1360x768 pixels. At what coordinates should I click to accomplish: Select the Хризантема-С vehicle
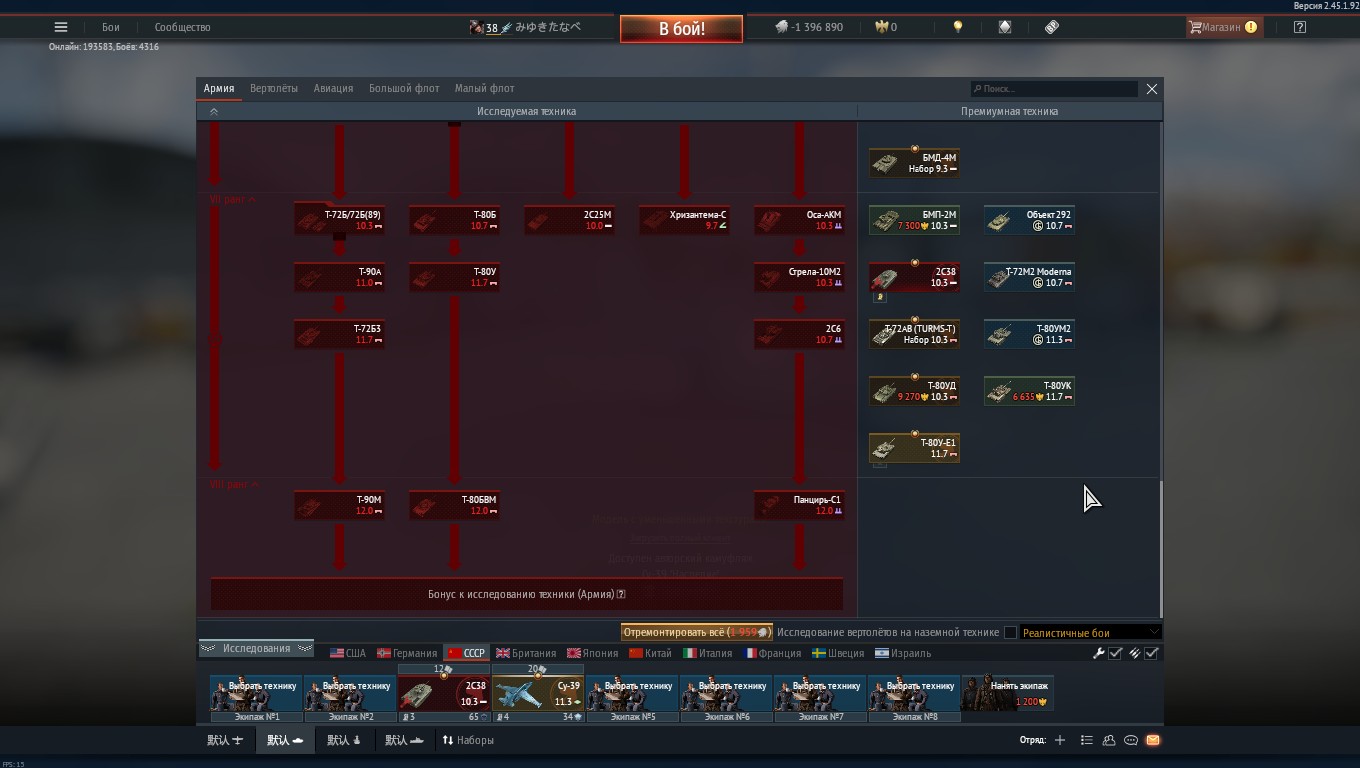(x=684, y=220)
